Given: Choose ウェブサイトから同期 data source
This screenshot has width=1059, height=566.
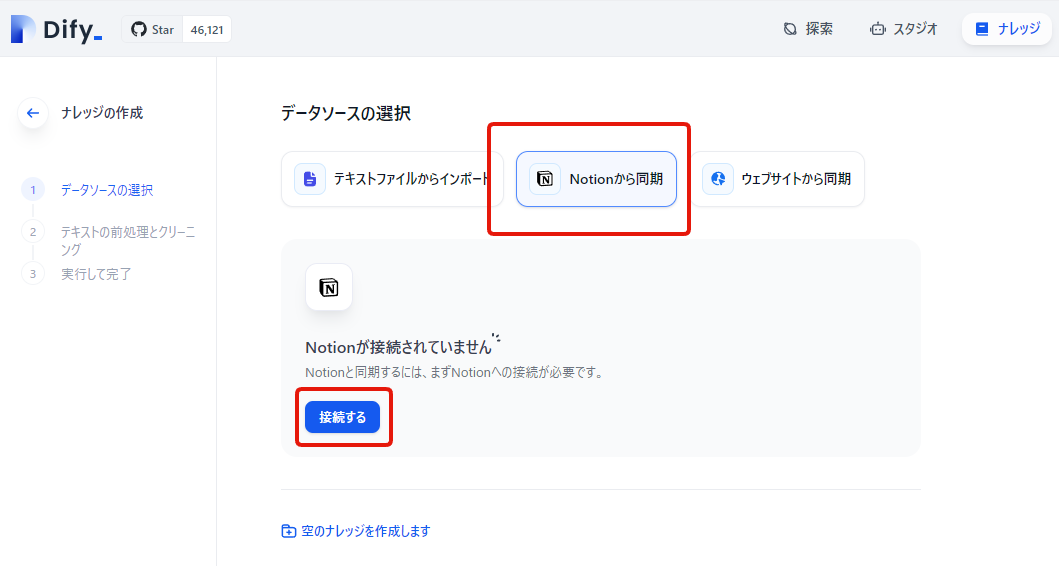Looking at the screenshot, I should click(777, 179).
